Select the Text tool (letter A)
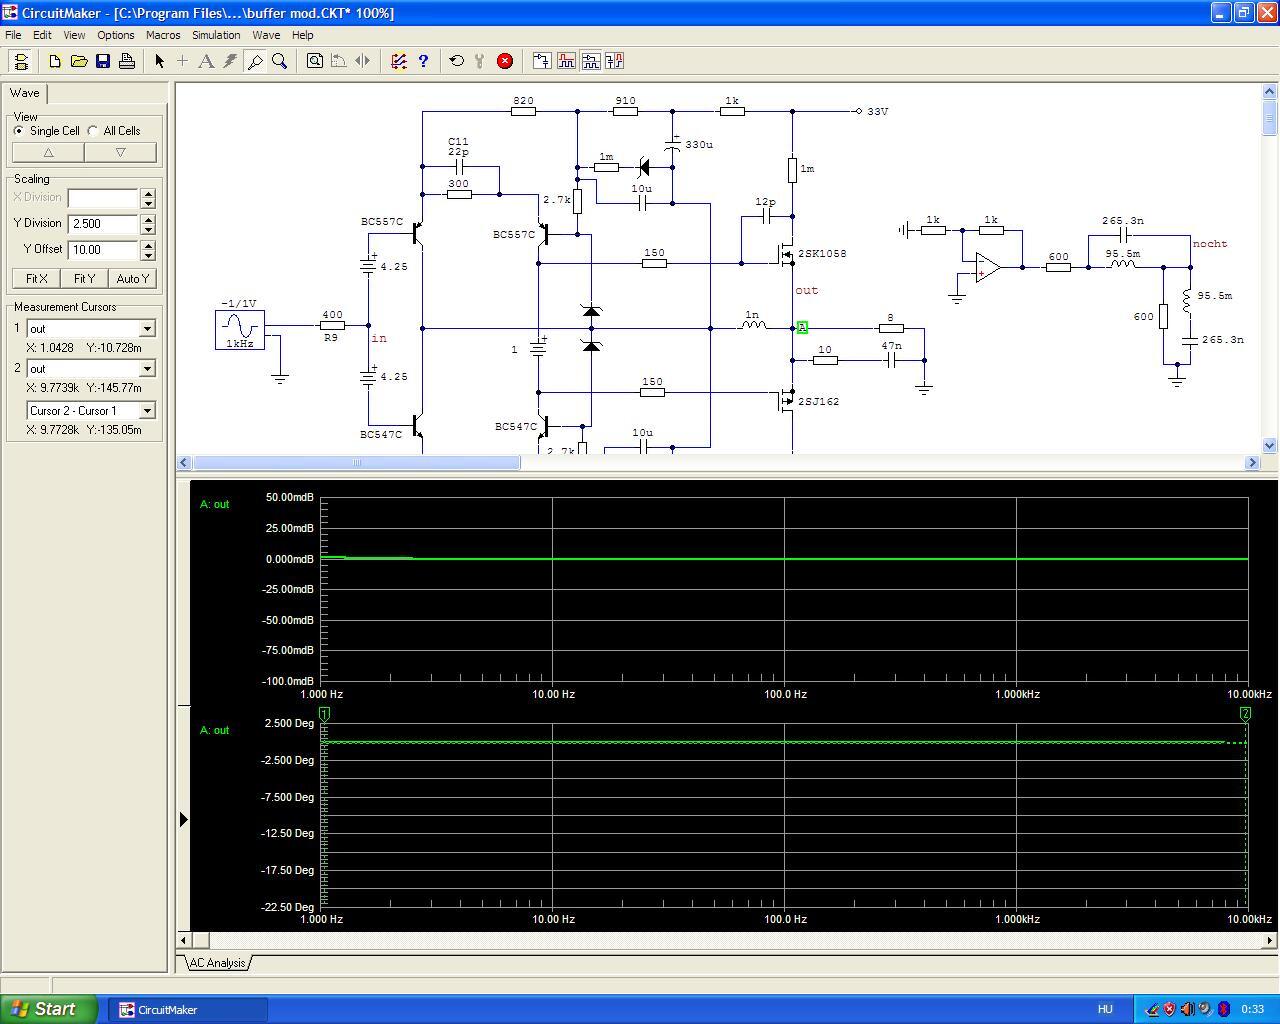 click(x=206, y=61)
